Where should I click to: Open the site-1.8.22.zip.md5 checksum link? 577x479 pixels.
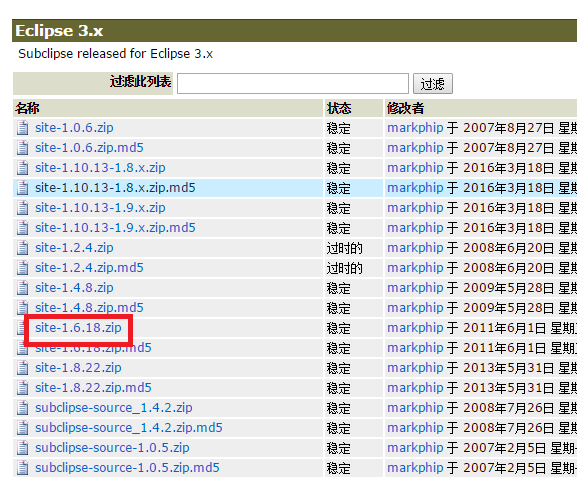click(x=93, y=387)
